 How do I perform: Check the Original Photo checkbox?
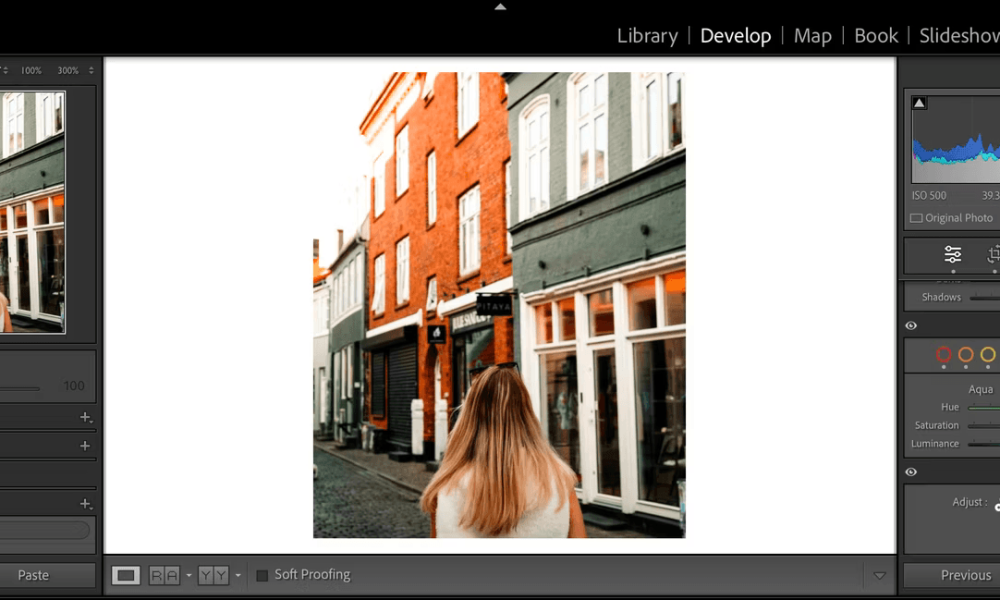[916, 218]
